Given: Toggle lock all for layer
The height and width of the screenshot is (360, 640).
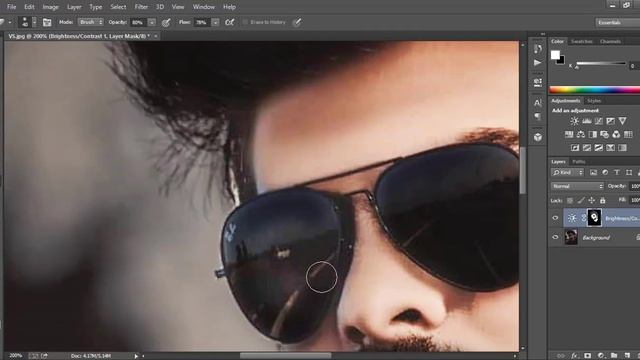Looking at the screenshot, I should click(x=602, y=200).
